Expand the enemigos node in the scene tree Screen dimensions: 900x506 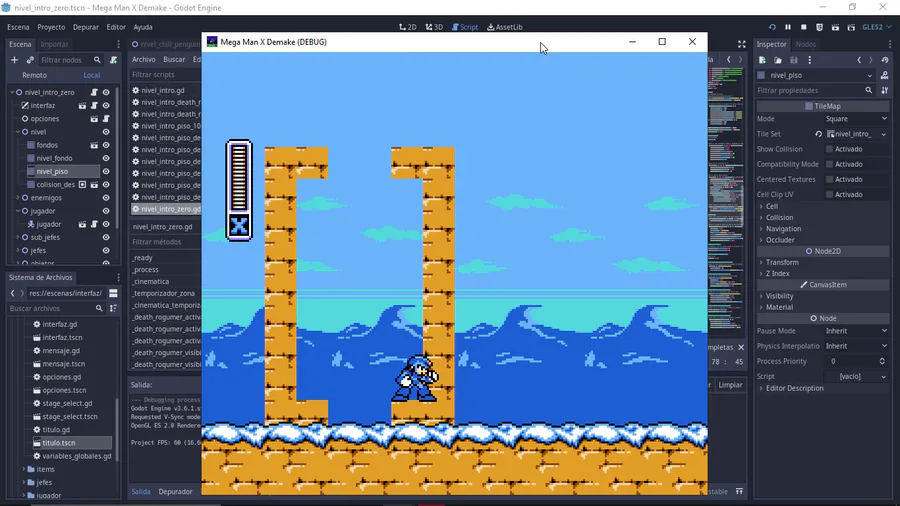pyautogui.click(x=18, y=198)
